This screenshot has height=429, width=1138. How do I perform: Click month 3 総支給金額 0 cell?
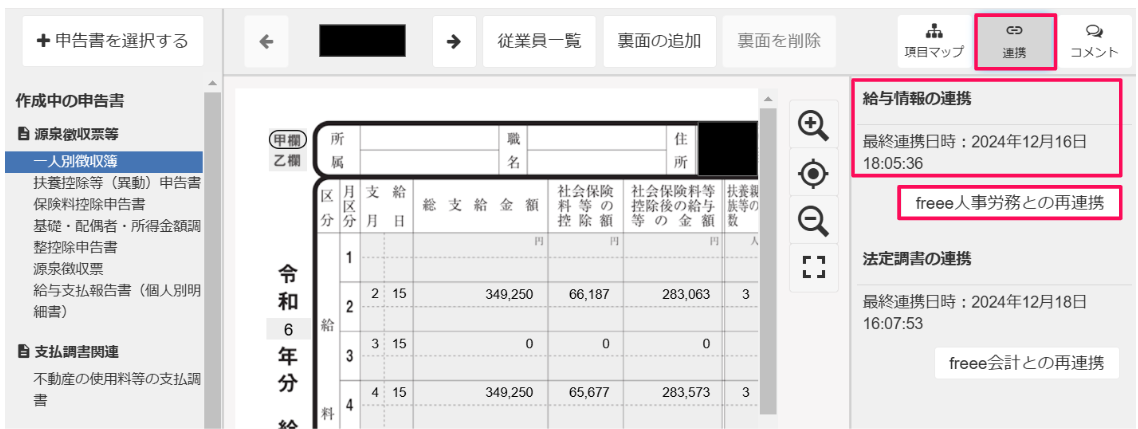coord(480,343)
